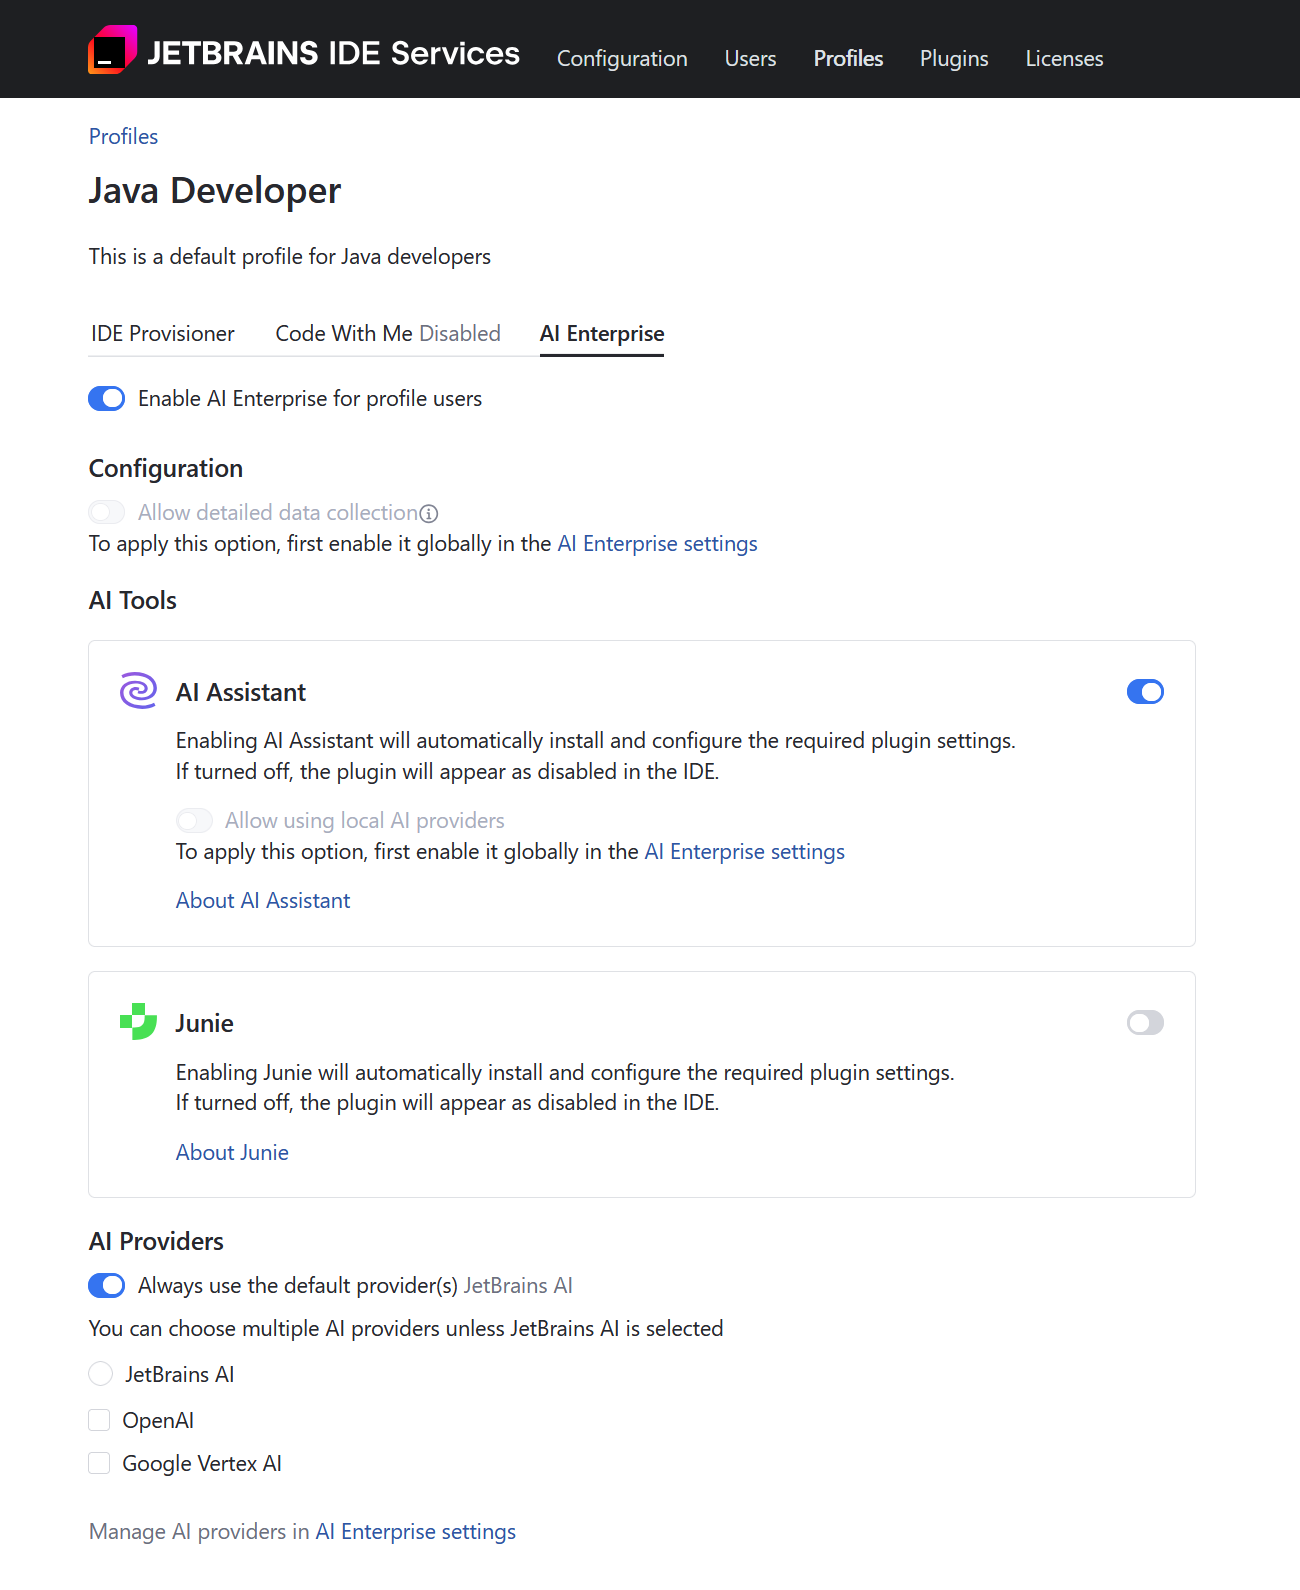1300x1590 pixels.
Task: Open About AI Assistant link
Action: pos(262,899)
